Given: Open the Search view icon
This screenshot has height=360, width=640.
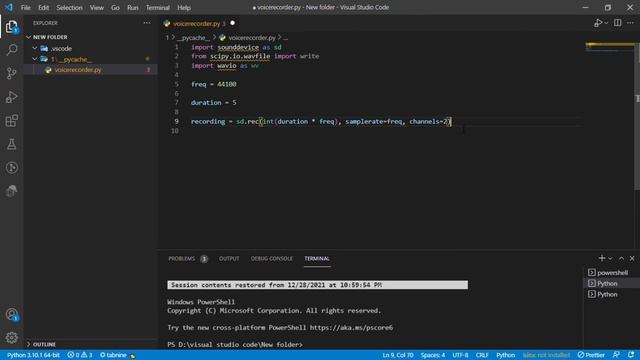Looking at the screenshot, I should 11,50.
